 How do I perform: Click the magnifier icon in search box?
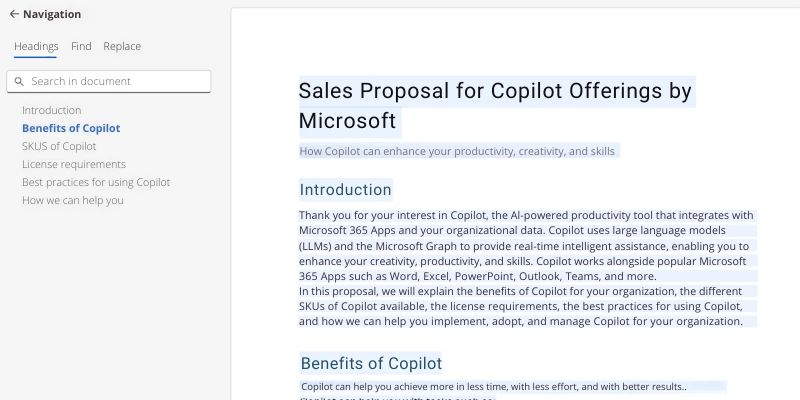tap(19, 82)
